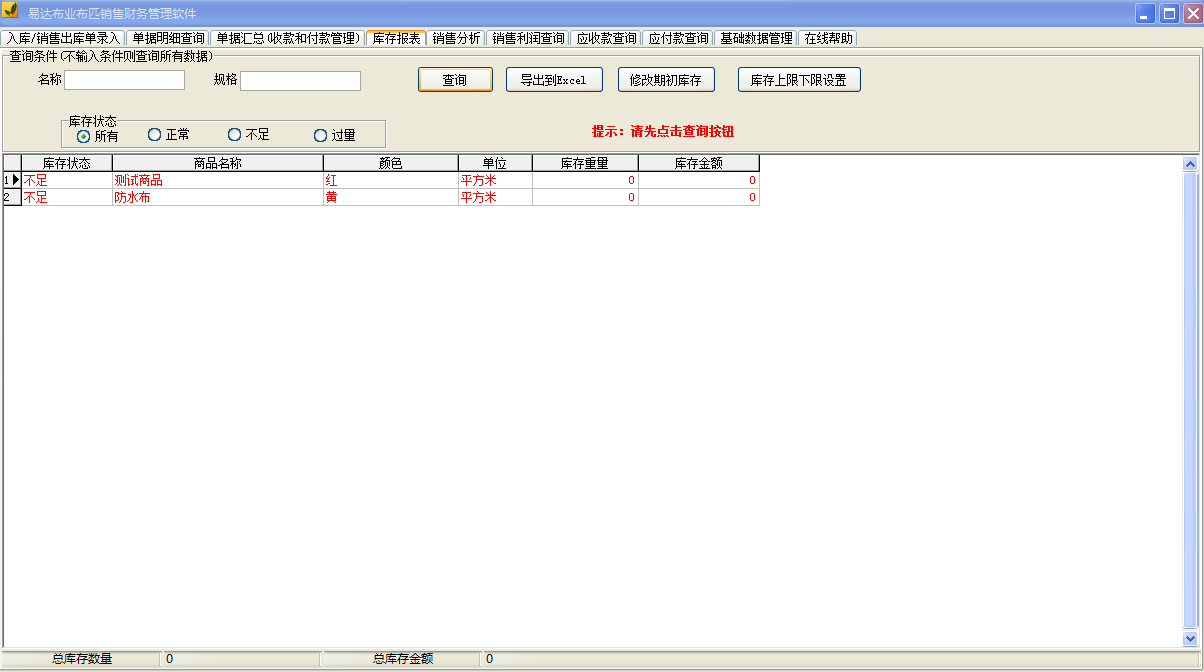Click the 导出到Excel button
The image size is (1204, 672).
(x=554, y=80)
